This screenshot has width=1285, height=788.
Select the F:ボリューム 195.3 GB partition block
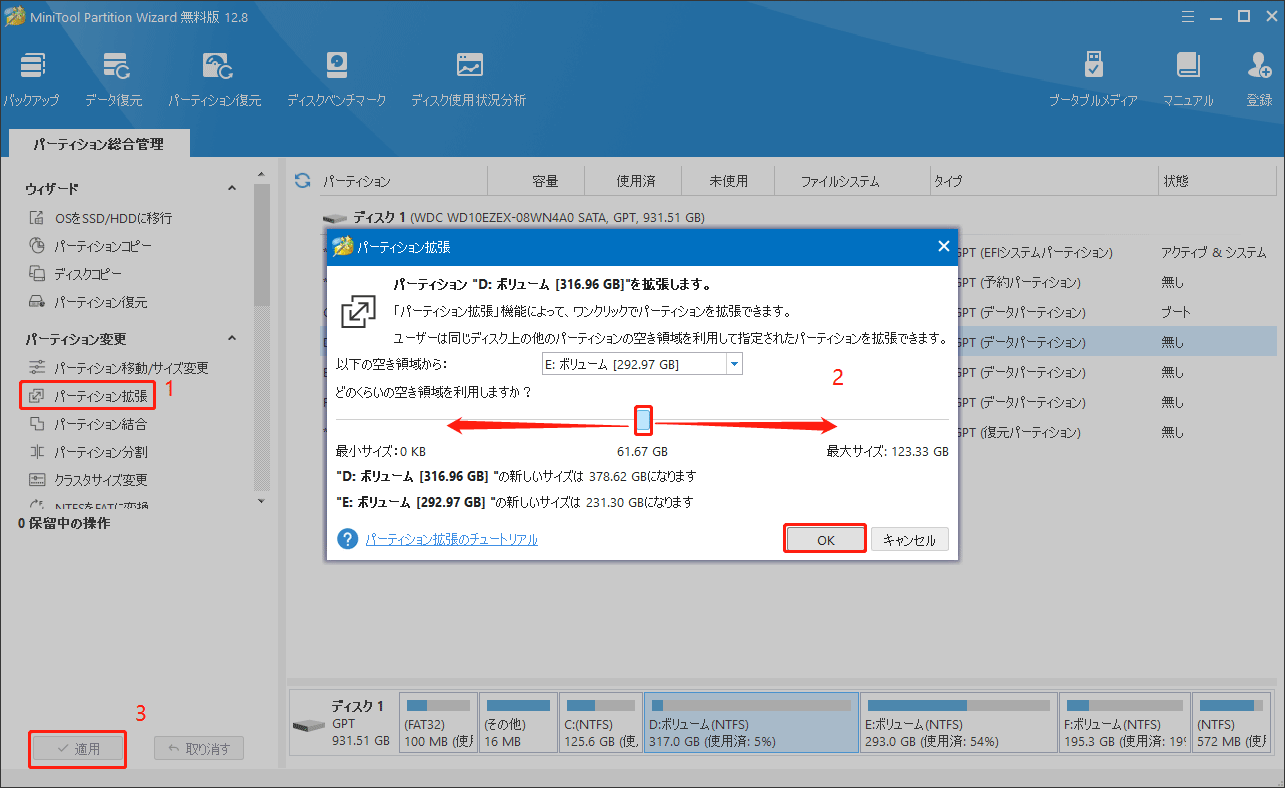point(1124,722)
